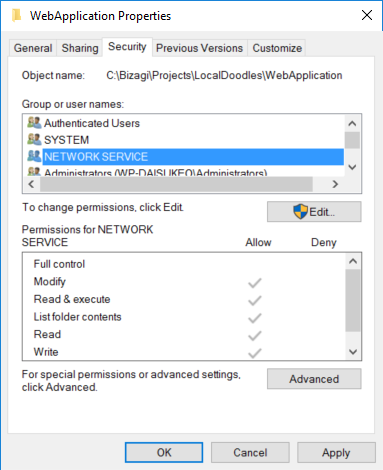Click the user list scroll-up arrow
The image size is (383, 470).
(352, 124)
